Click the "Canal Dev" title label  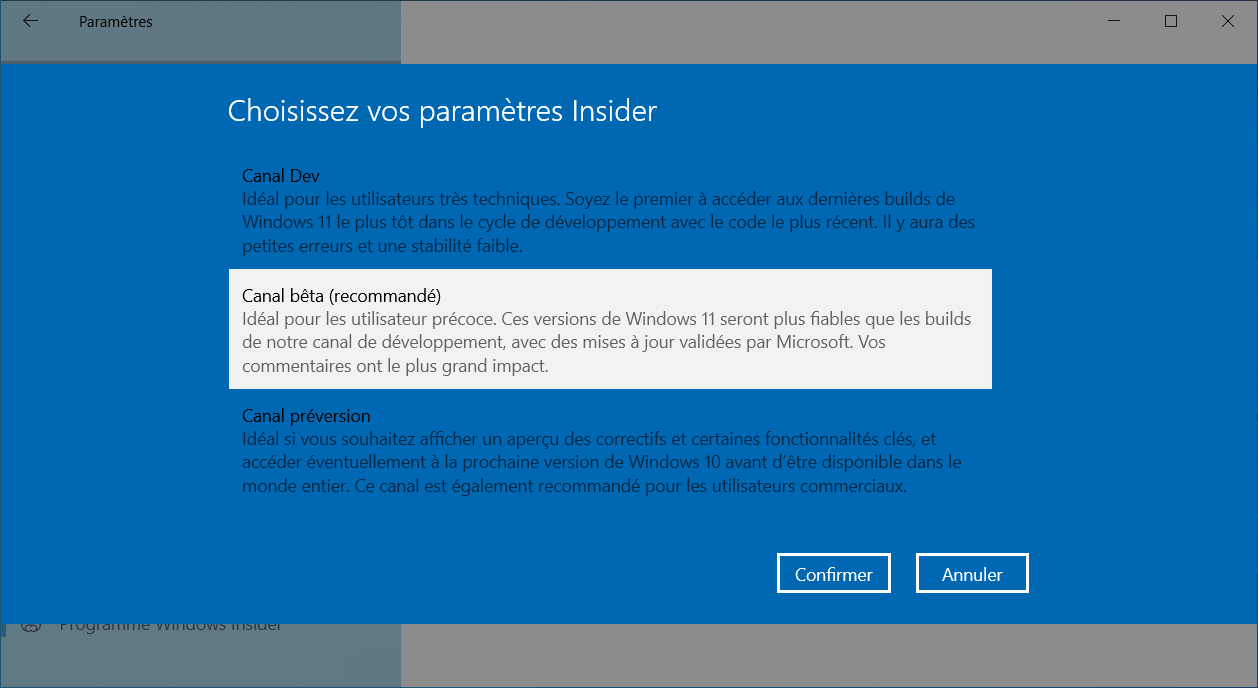[281, 175]
